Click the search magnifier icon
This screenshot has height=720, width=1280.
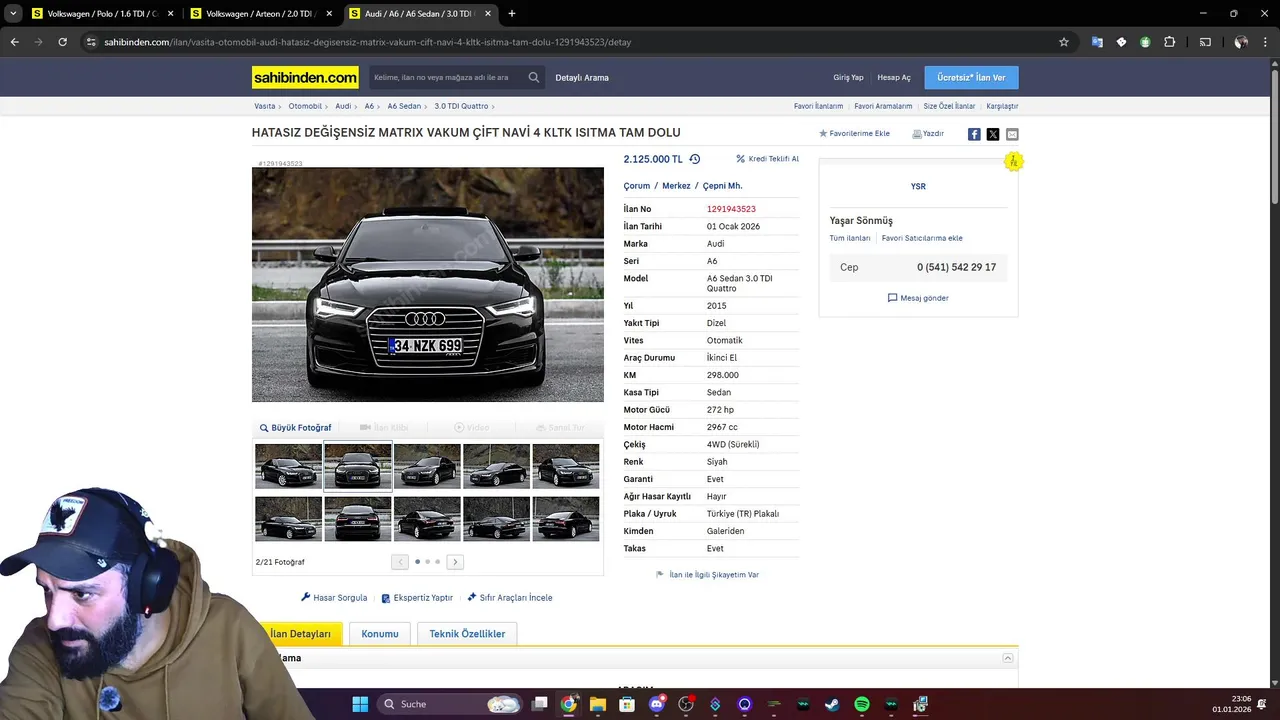pyautogui.click(x=534, y=77)
